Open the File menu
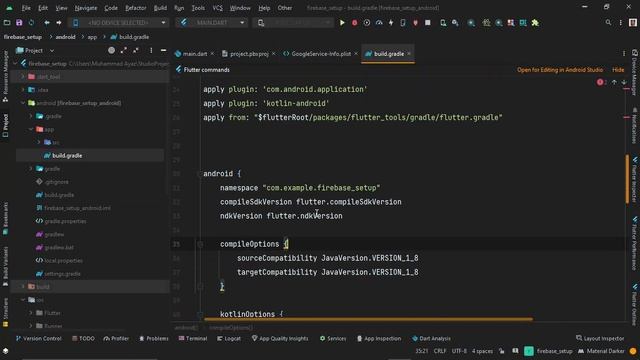This screenshot has width=640, height=360. tap(26, 8)
